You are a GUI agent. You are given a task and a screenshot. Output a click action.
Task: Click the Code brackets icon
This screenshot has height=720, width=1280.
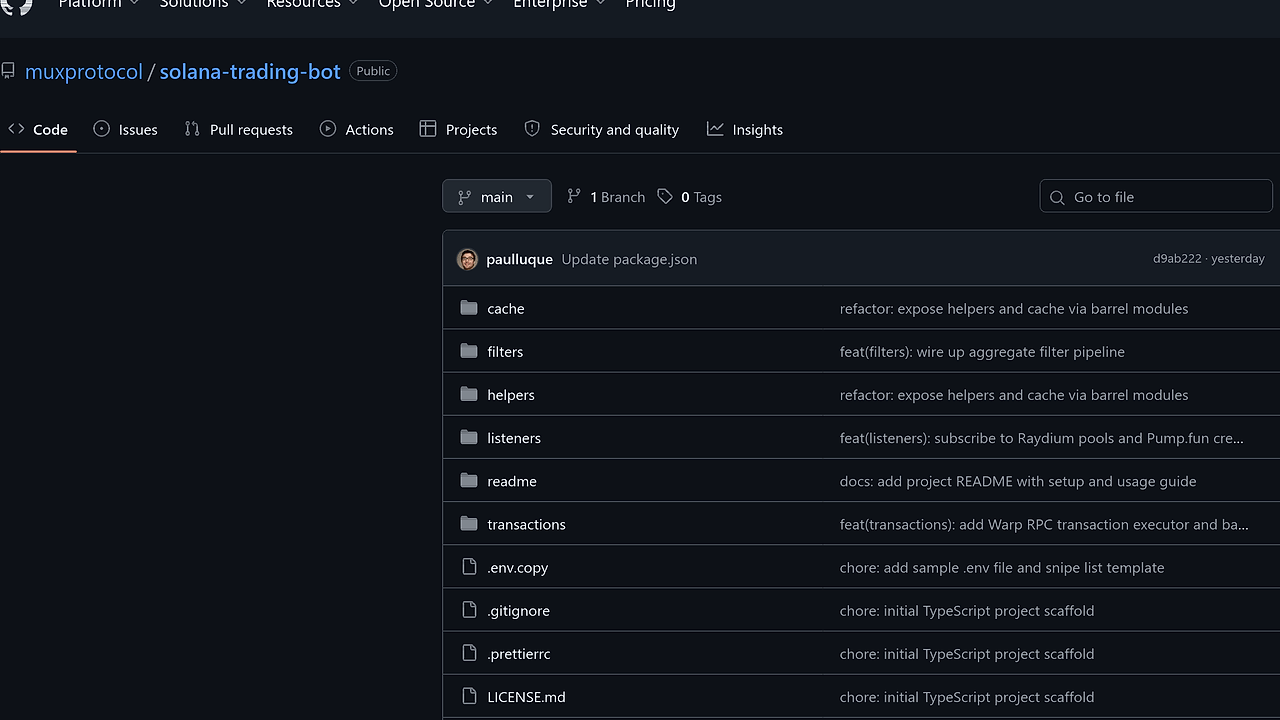pos(16,129)
